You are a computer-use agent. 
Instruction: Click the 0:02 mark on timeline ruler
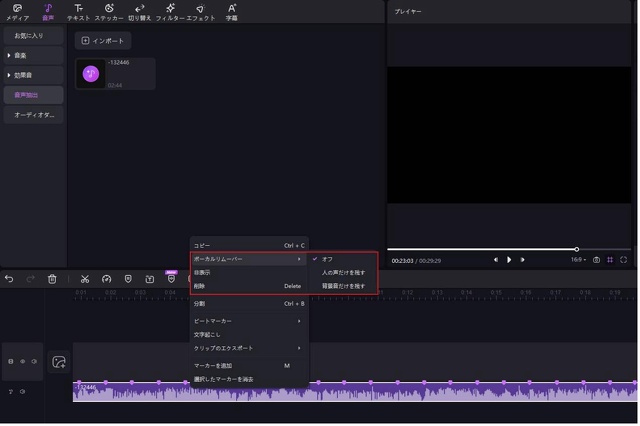coord(111,293)
